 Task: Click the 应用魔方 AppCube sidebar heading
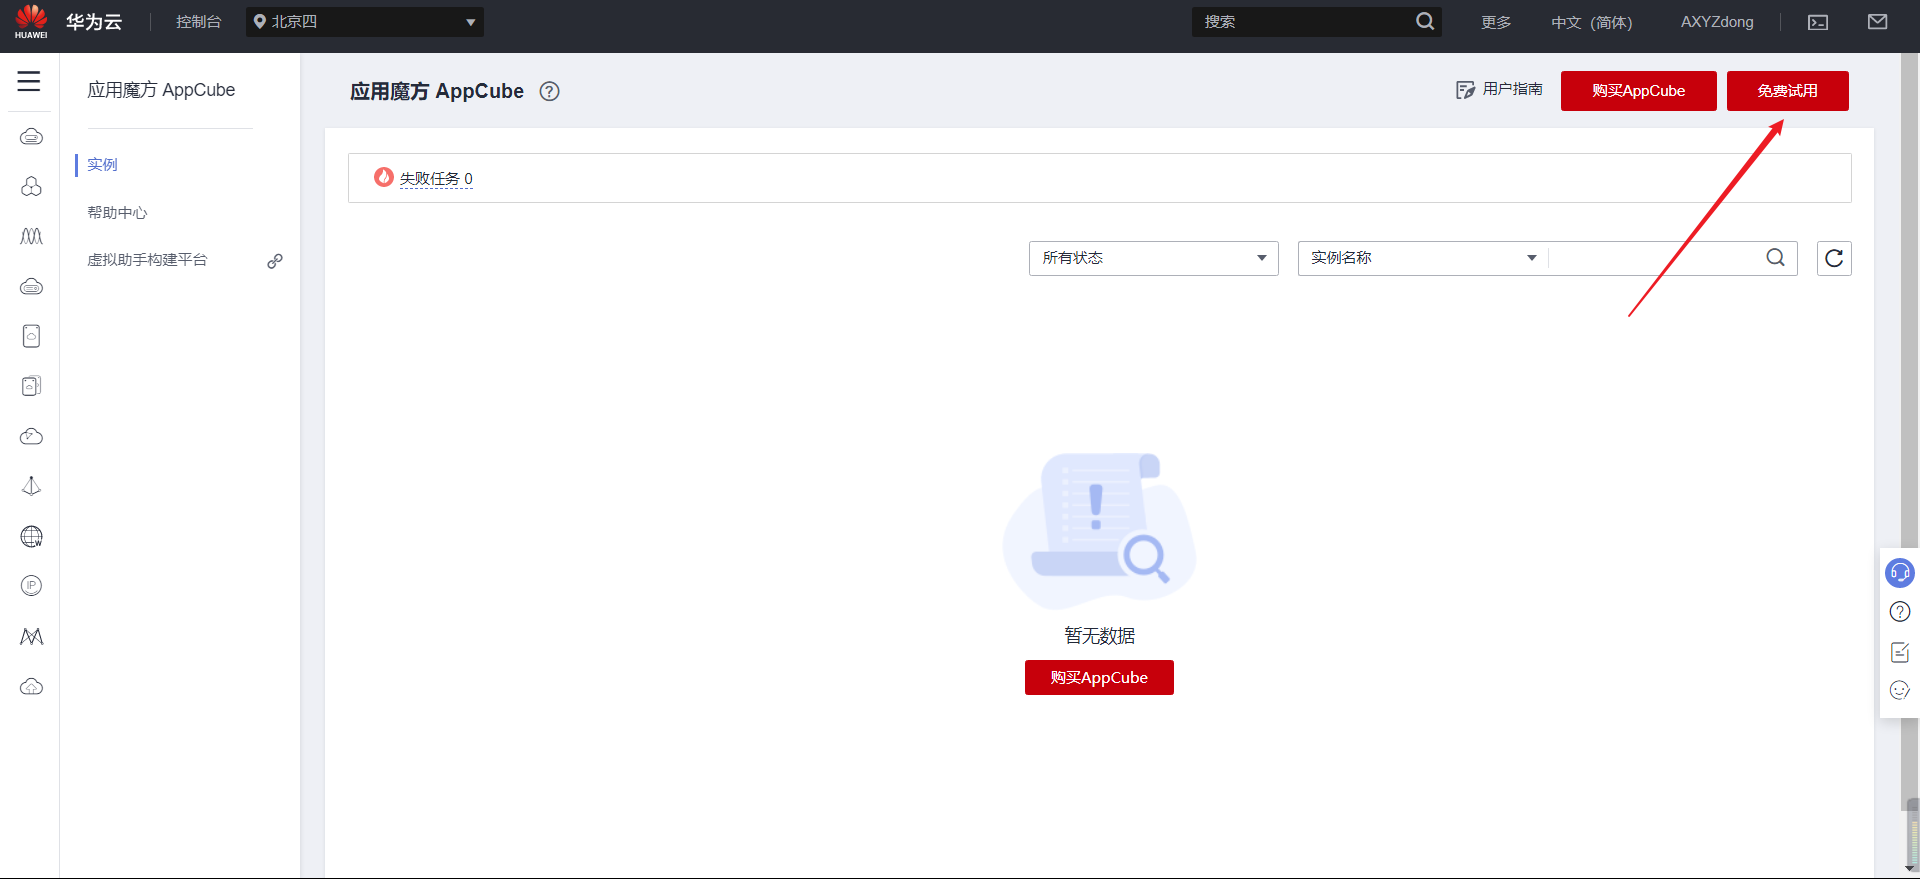click(161, 90)
